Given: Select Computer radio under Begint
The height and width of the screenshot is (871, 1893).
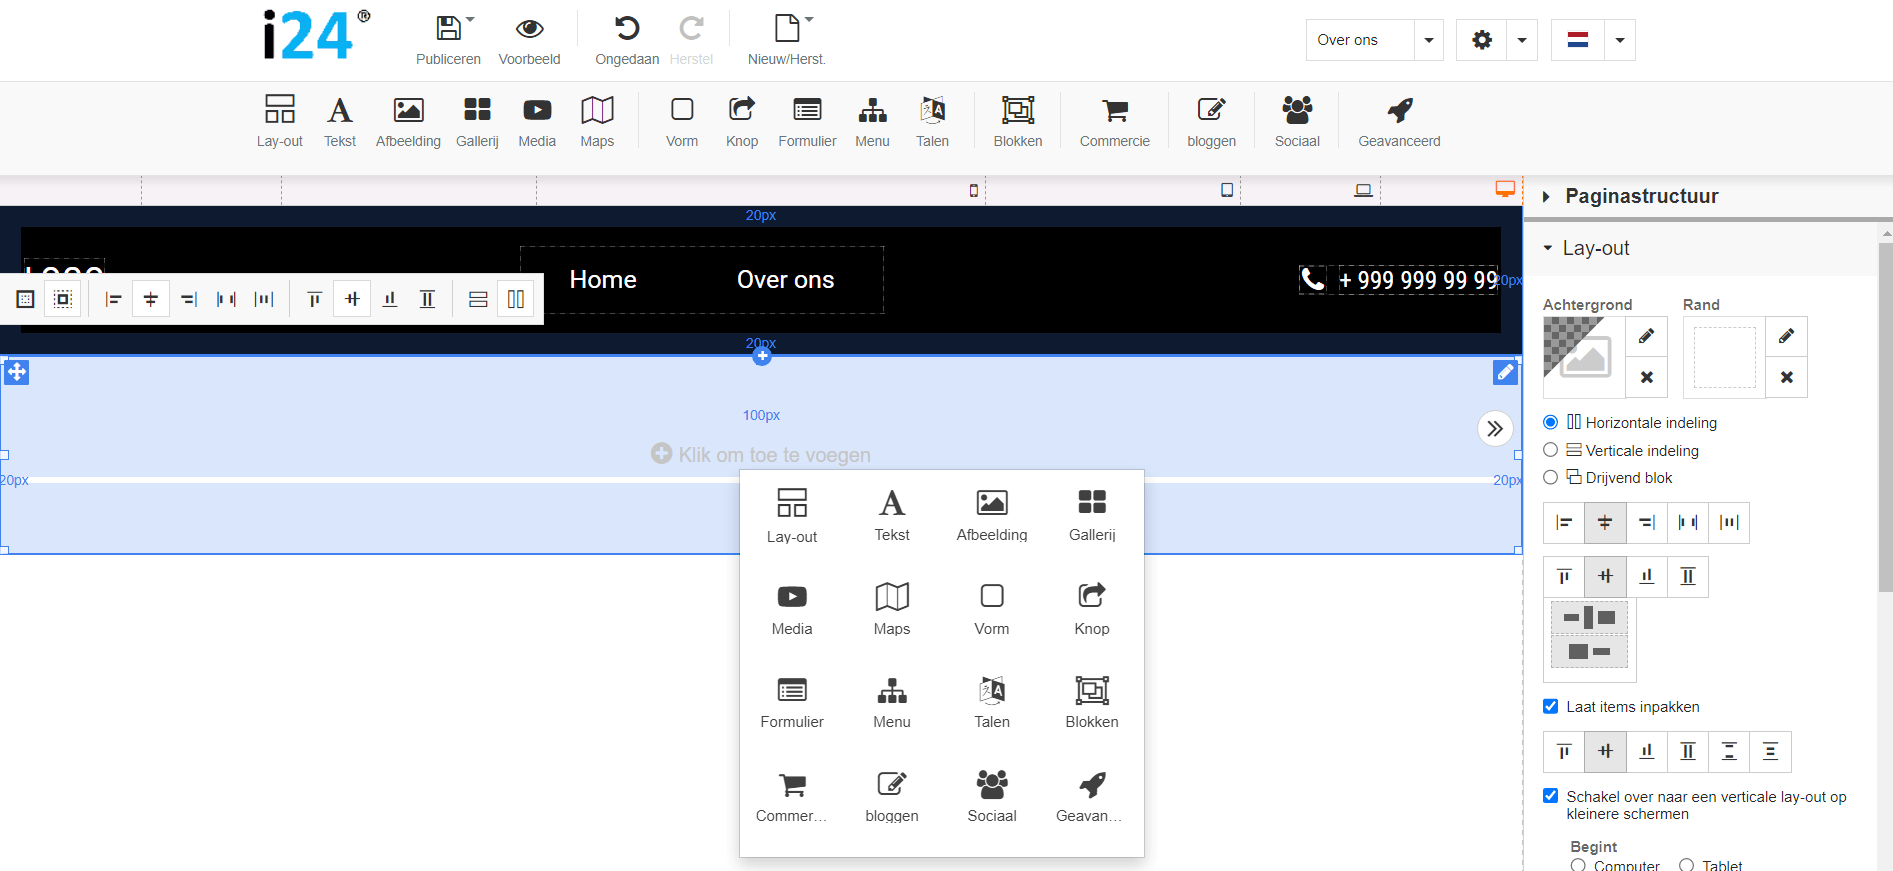Looking at the screenshot, I should click(x=1578, y=865).
